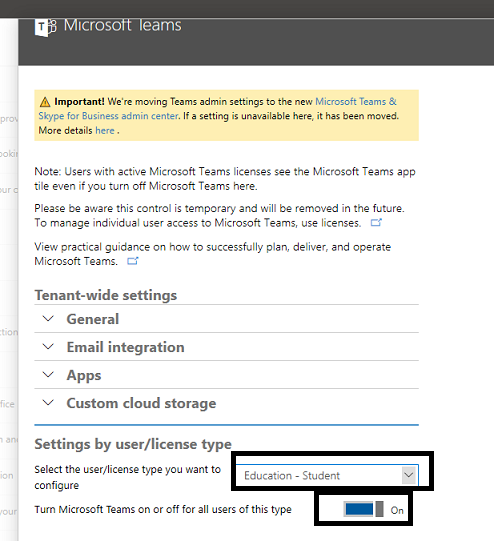Open external link icon after 'Microsoft Teams.'

133,261
